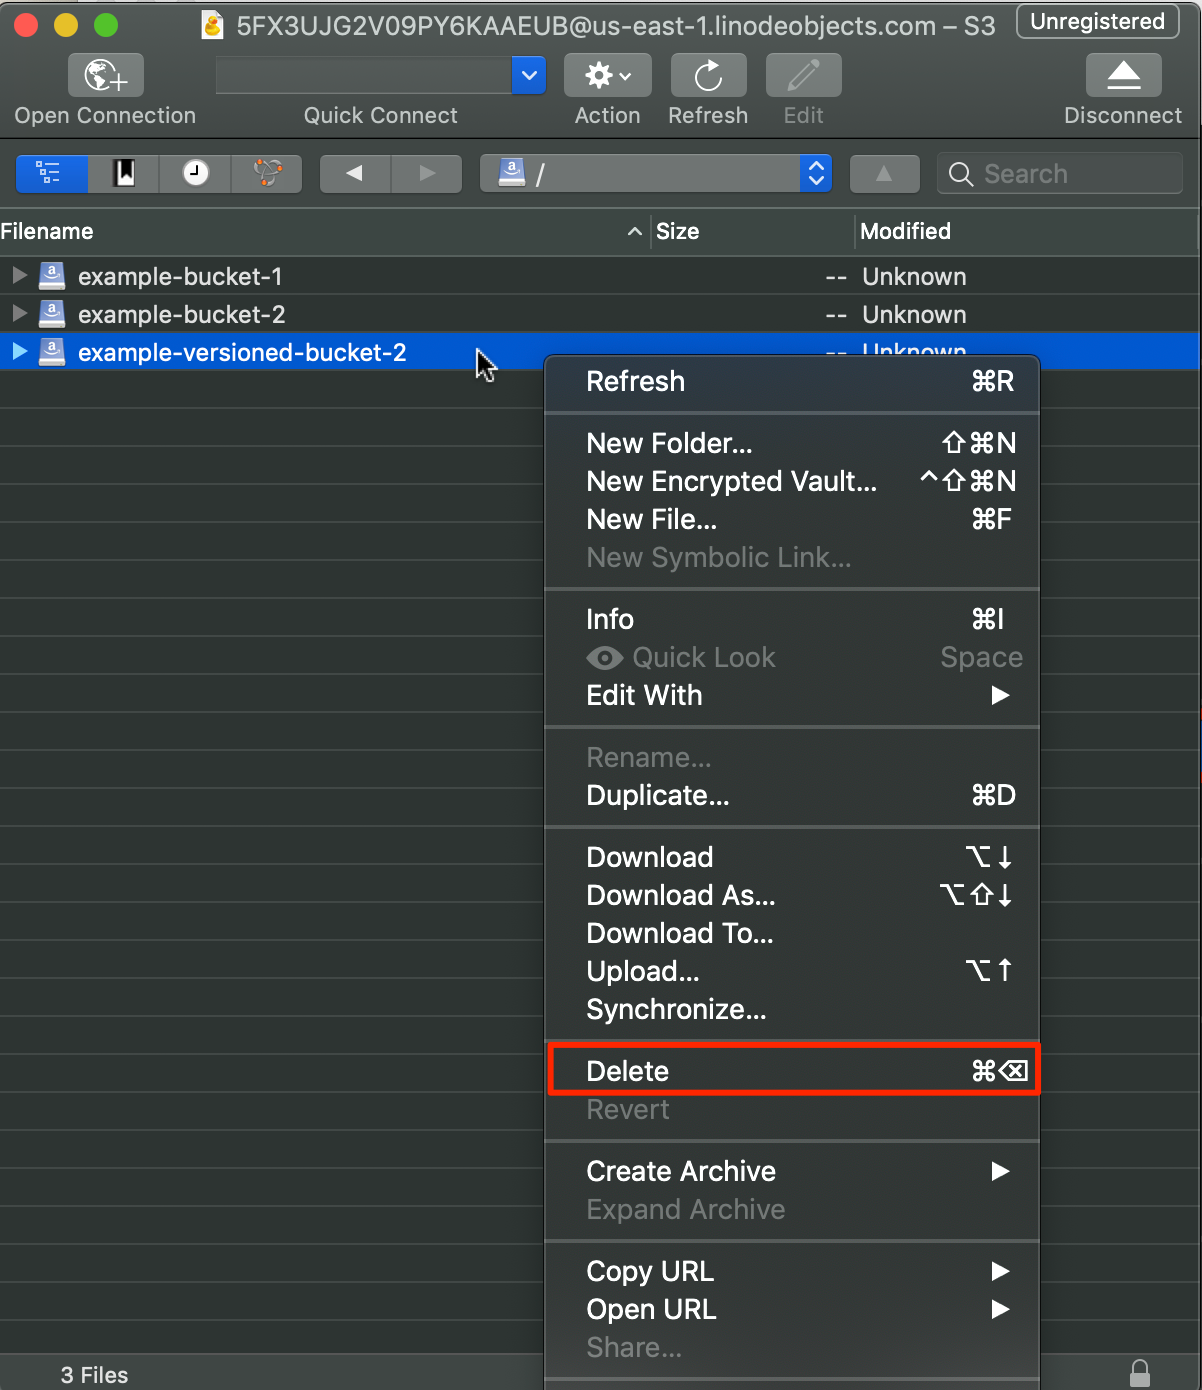Viewport: 1202px width, 1390px height.
Task: Open the Bonjour view icon
Action: click(x=267, y=173)
